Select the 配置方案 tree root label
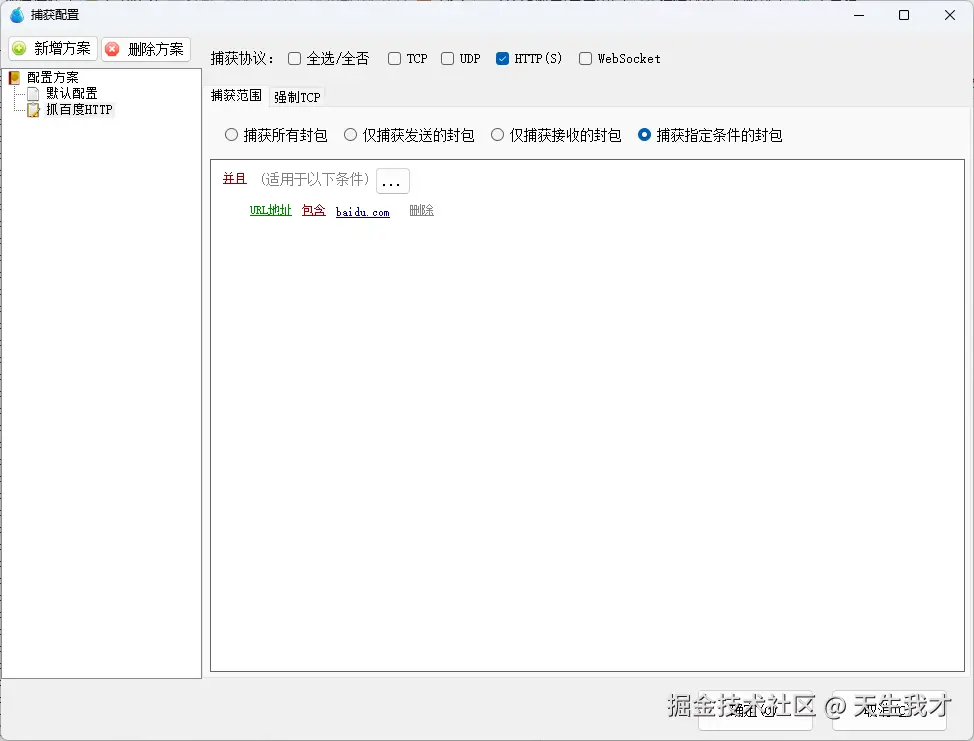 53,78
